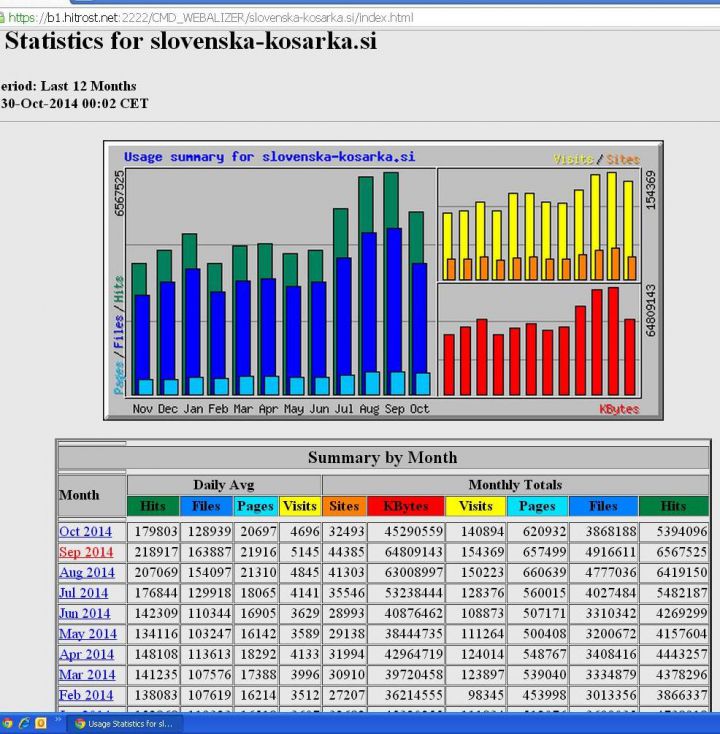The height and width of the screenshot is (734, 720).
Task: Click the Summary by Month table title
Action: pyautogui.click(x=383, y=457)
